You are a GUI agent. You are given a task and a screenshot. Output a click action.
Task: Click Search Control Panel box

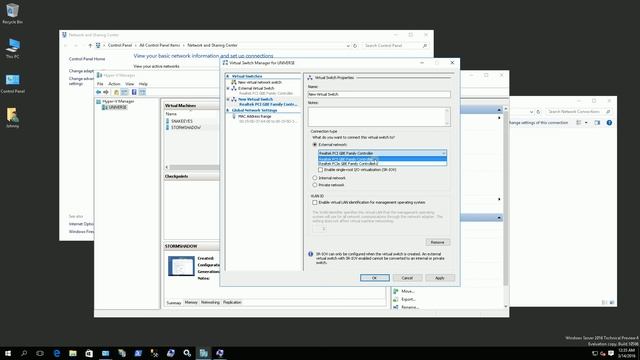click(395, 46)
